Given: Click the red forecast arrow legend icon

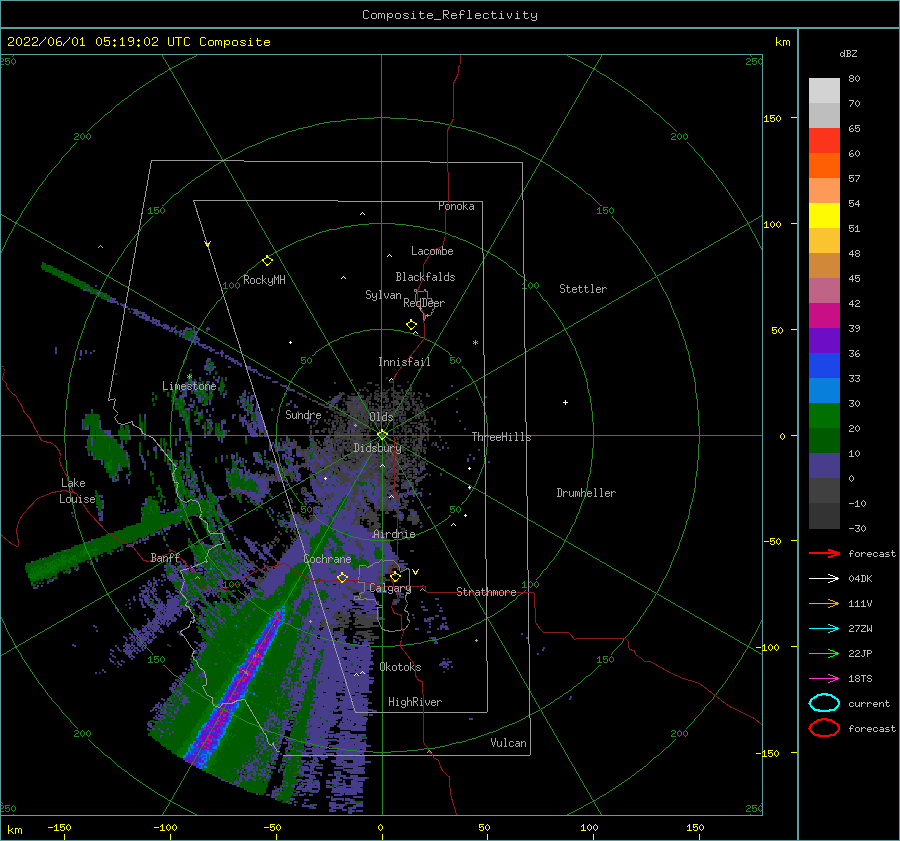Looking at the screenshot, I should (824, 553).
